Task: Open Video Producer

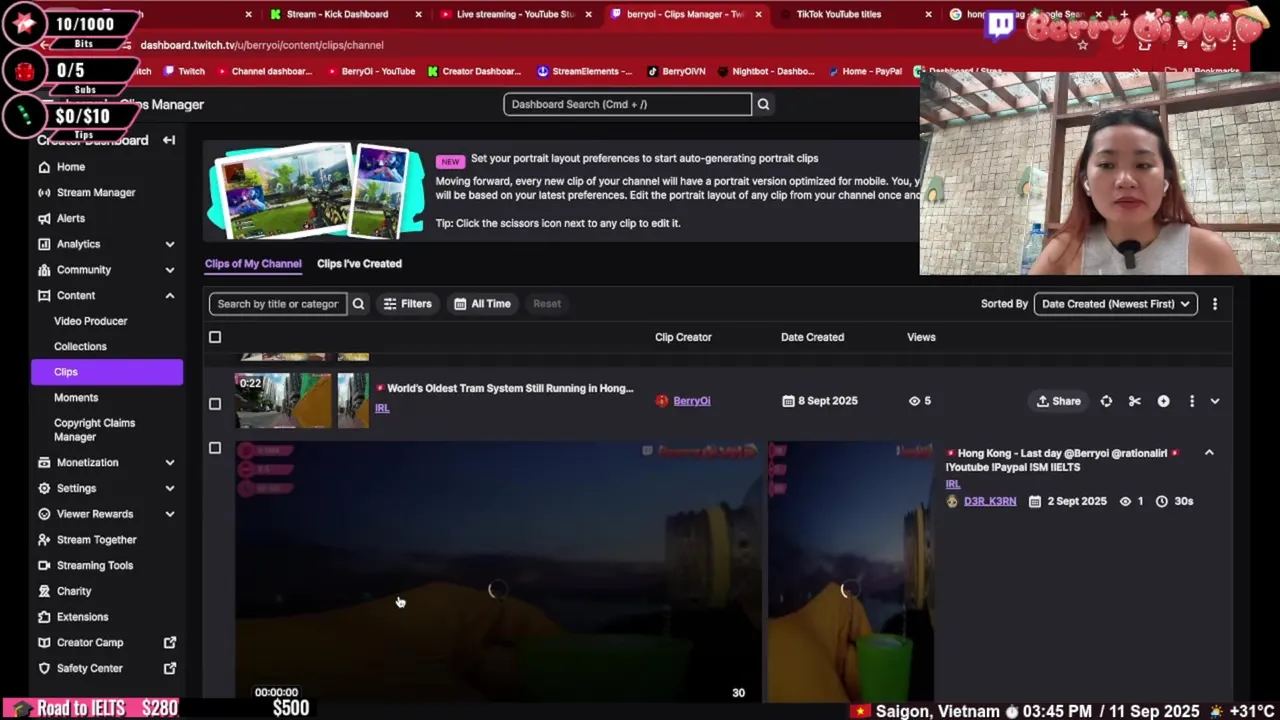Action: (x=90, y=321)
